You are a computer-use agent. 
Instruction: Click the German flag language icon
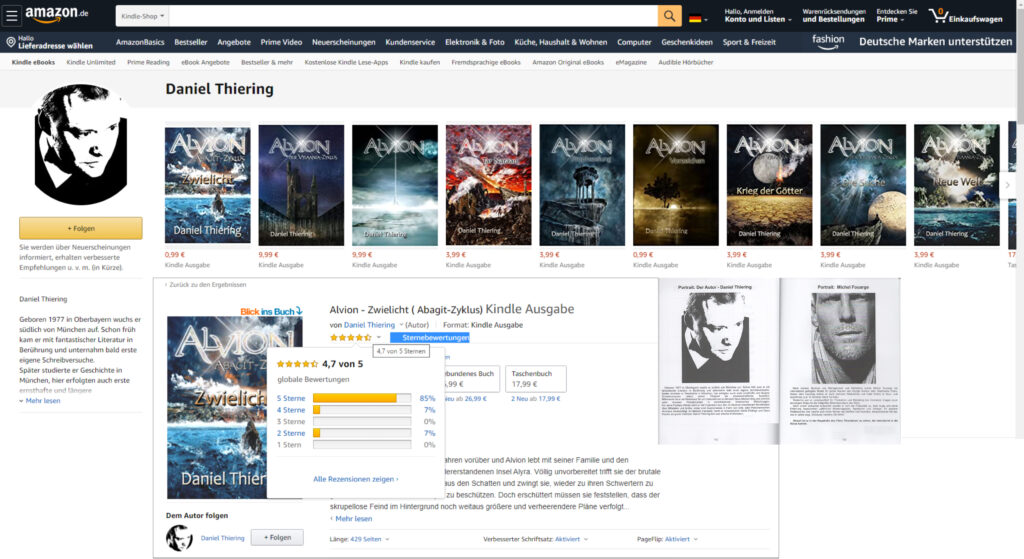[x=696, y=18]
